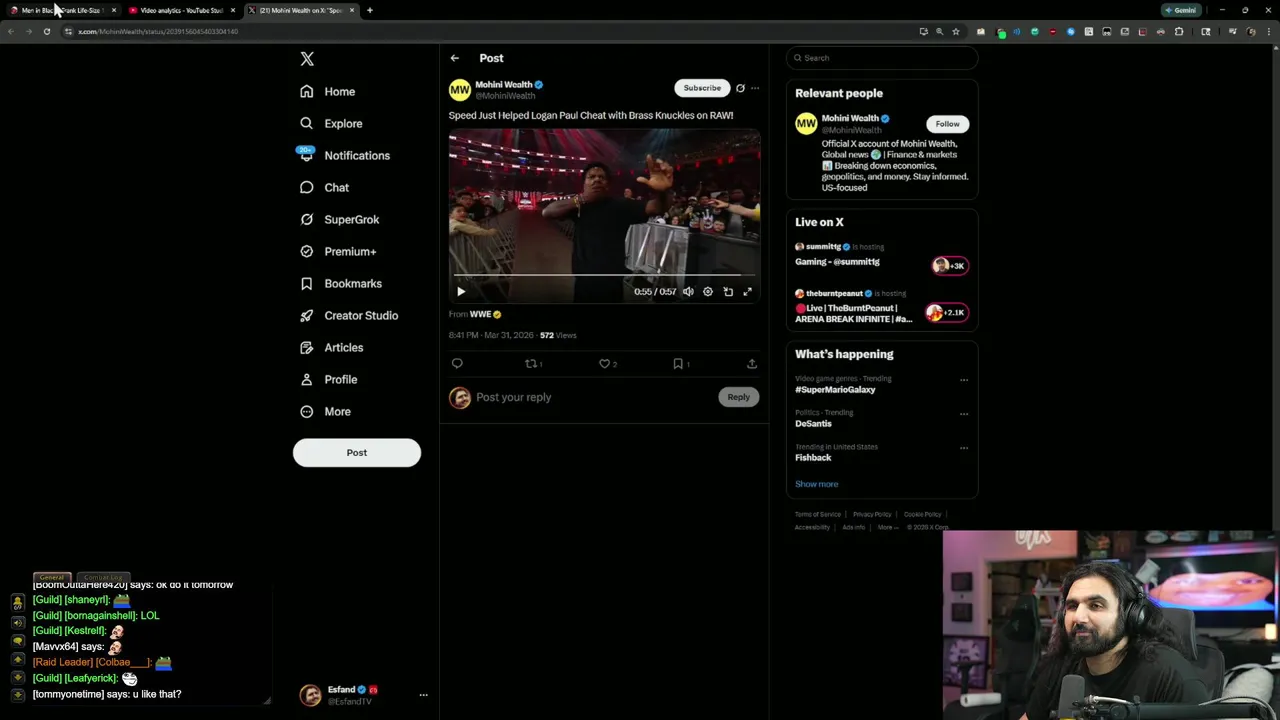The image size is (1280, 720).
Task: Click the reply comment icon under post
Action: tap(457, 364)
